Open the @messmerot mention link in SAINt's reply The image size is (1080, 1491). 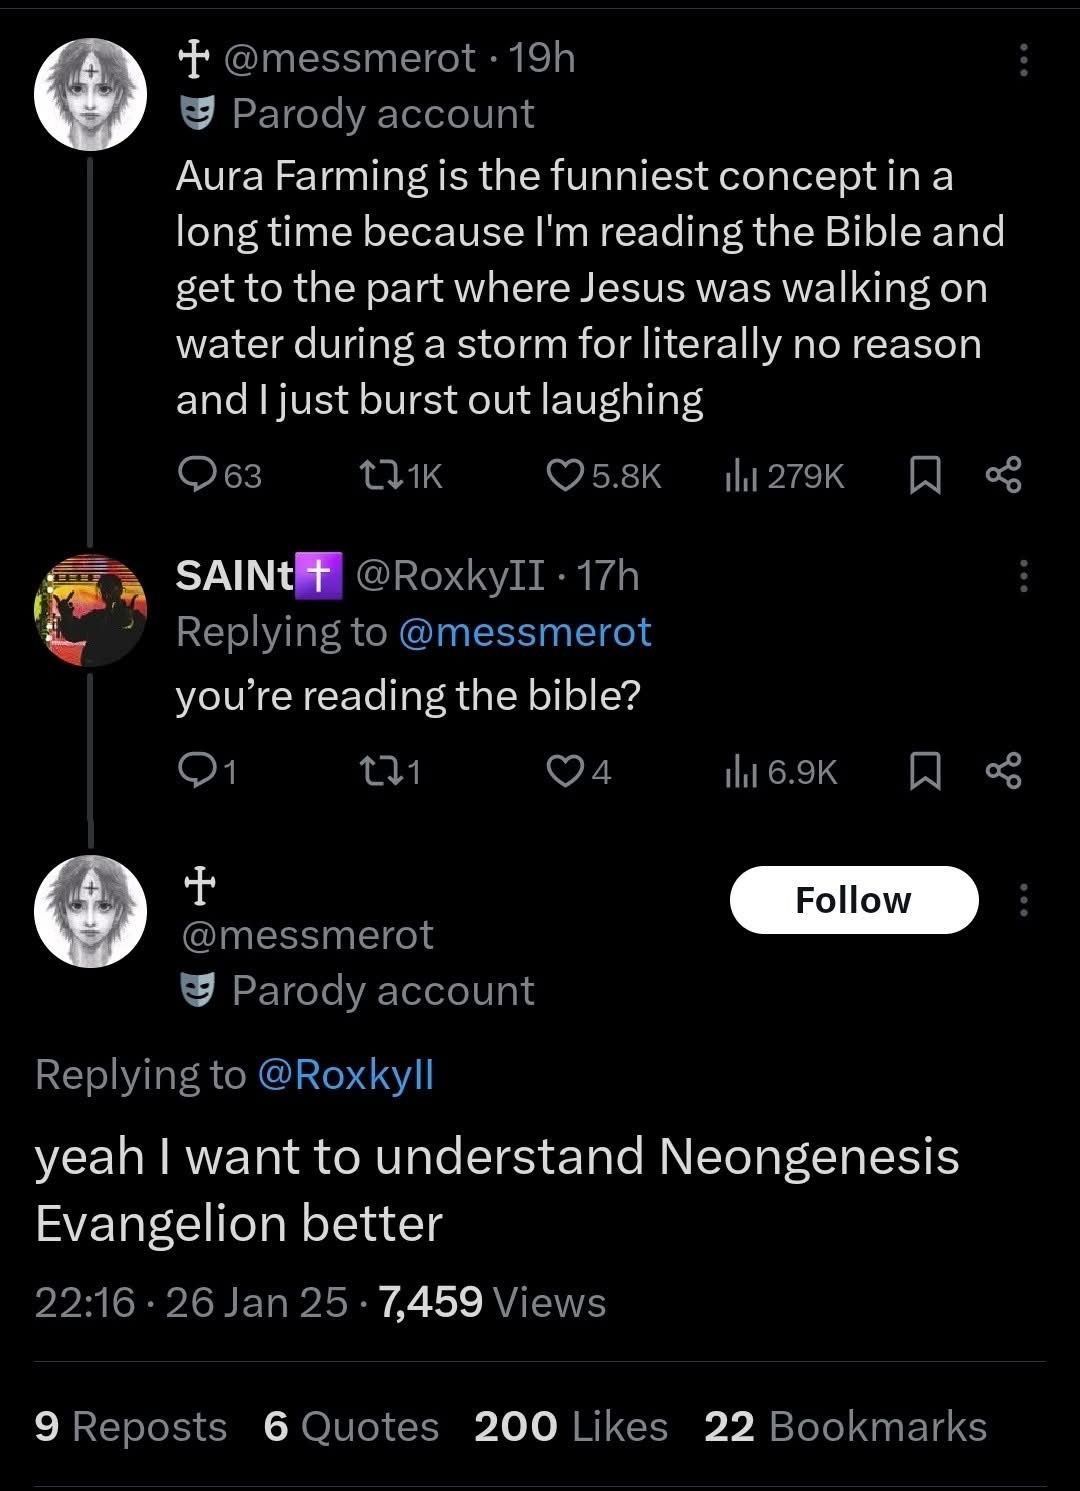coord(525,632)
